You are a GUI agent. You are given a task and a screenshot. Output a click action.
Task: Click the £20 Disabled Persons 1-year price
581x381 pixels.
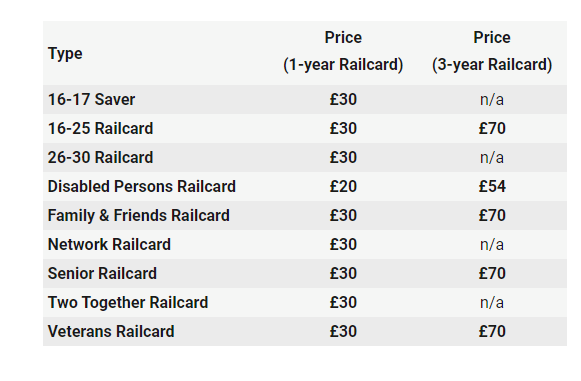tap(343, 186)
